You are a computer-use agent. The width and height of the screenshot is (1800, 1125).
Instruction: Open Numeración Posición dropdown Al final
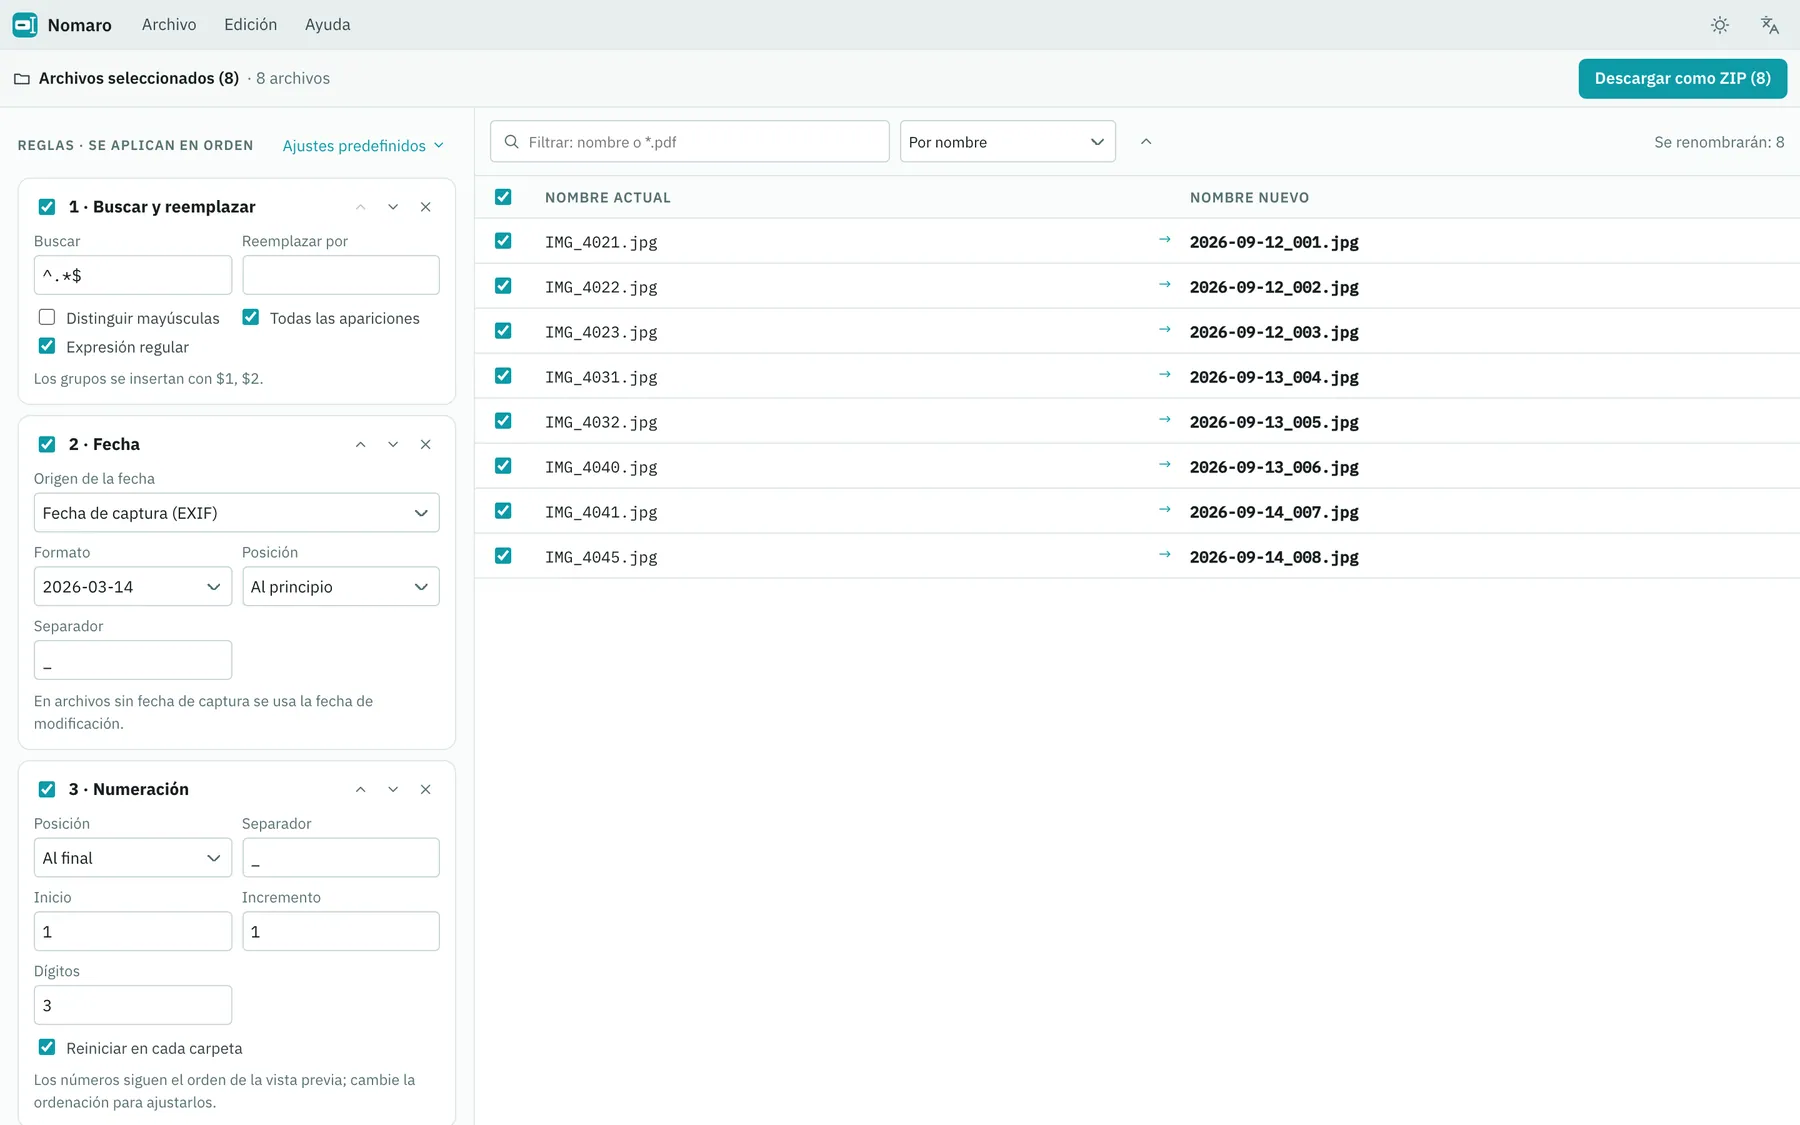click(133, 858)
